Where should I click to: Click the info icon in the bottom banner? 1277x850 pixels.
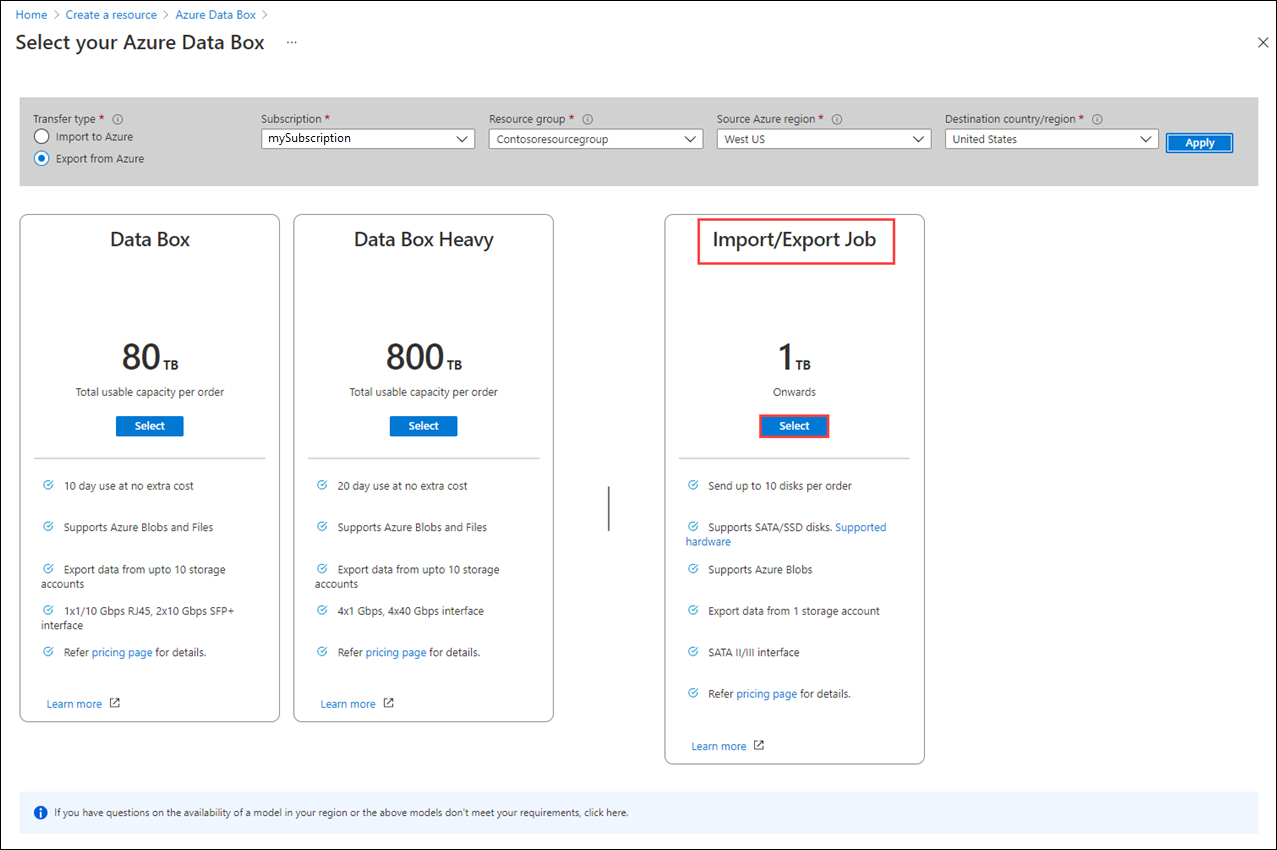pyautogui.click(x=39, y=812)
